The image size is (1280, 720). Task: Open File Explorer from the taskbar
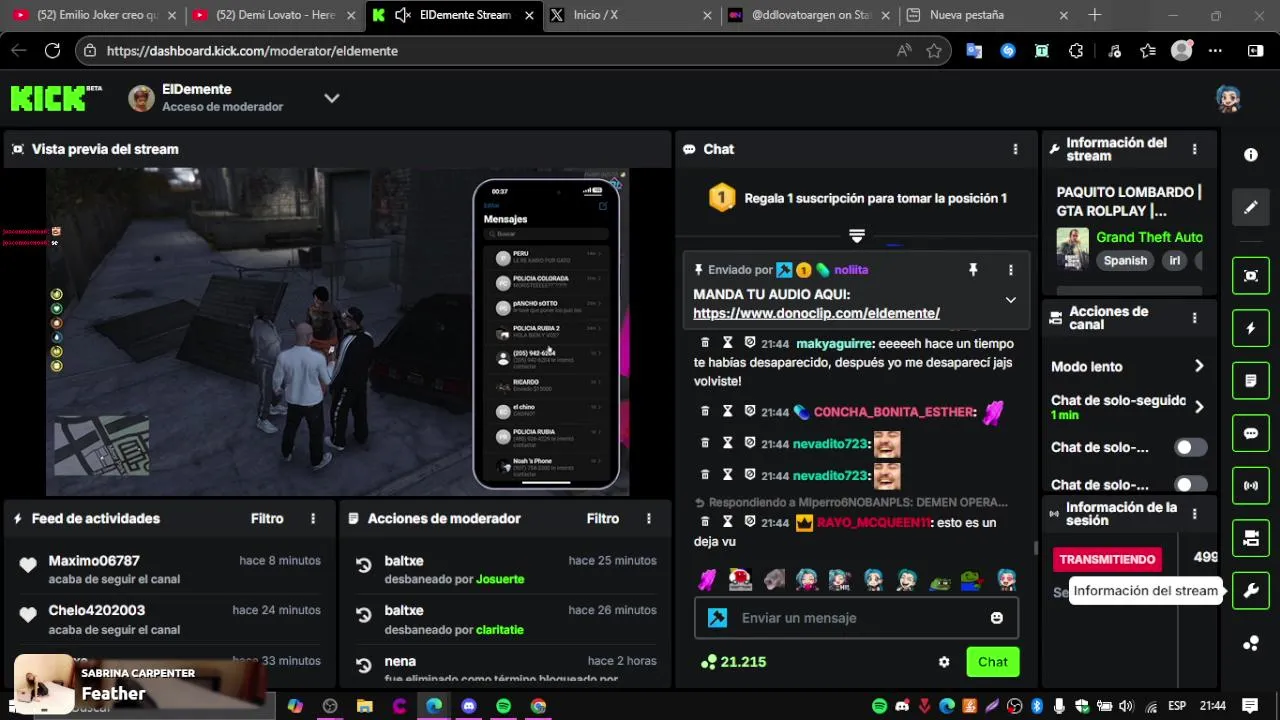365,706
